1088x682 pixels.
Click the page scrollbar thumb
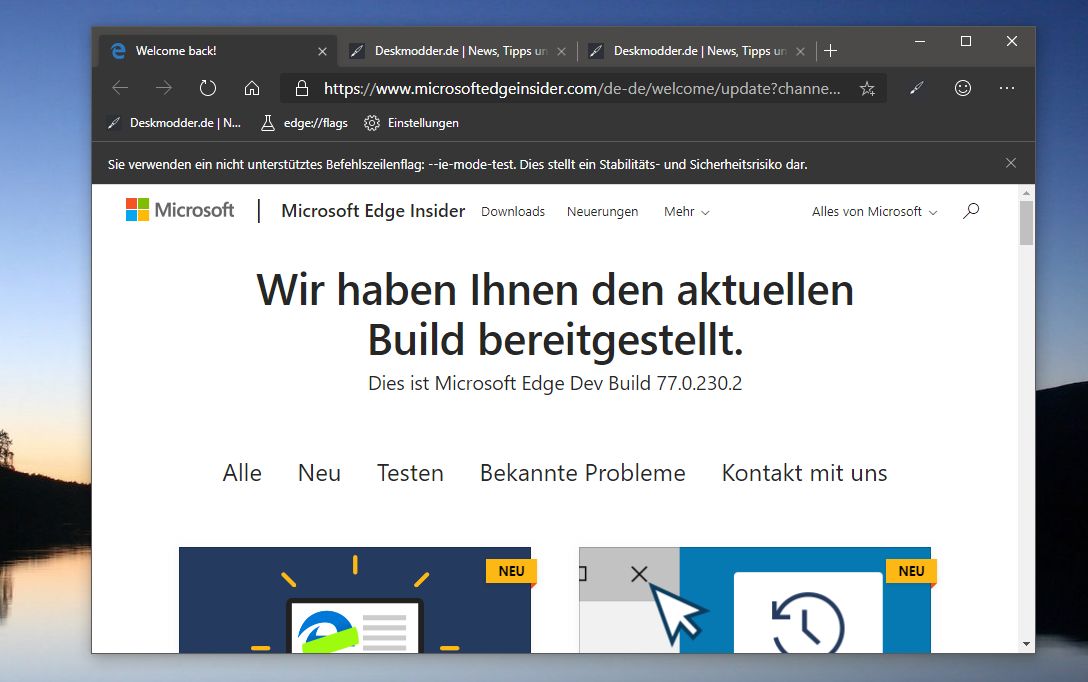[x=1026, y=223]
